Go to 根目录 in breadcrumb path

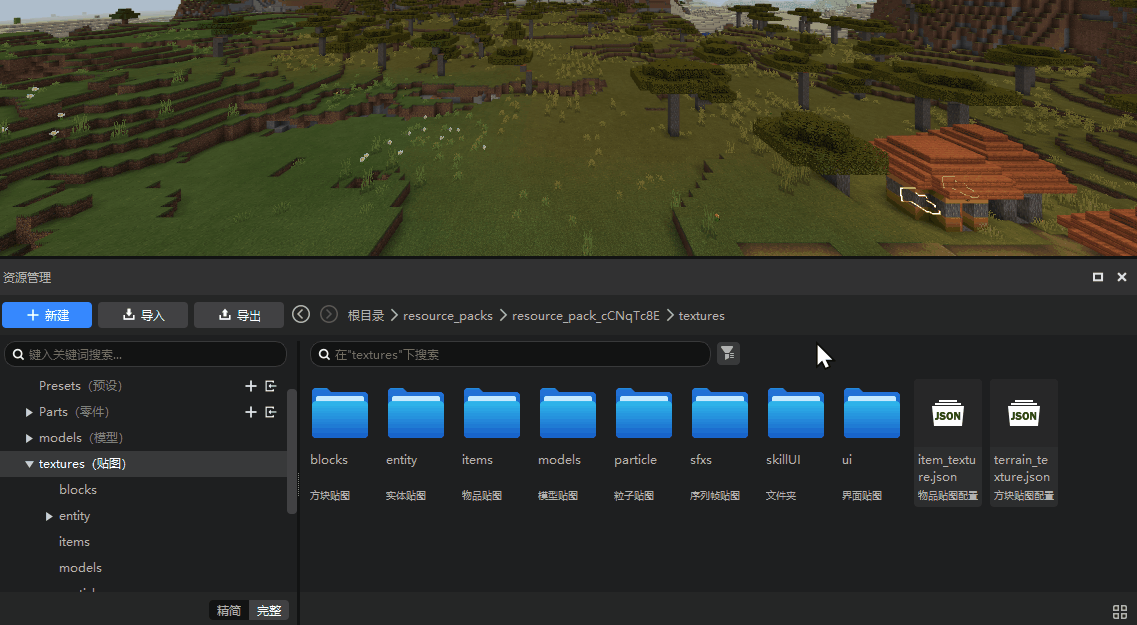[x=366, y=315]
